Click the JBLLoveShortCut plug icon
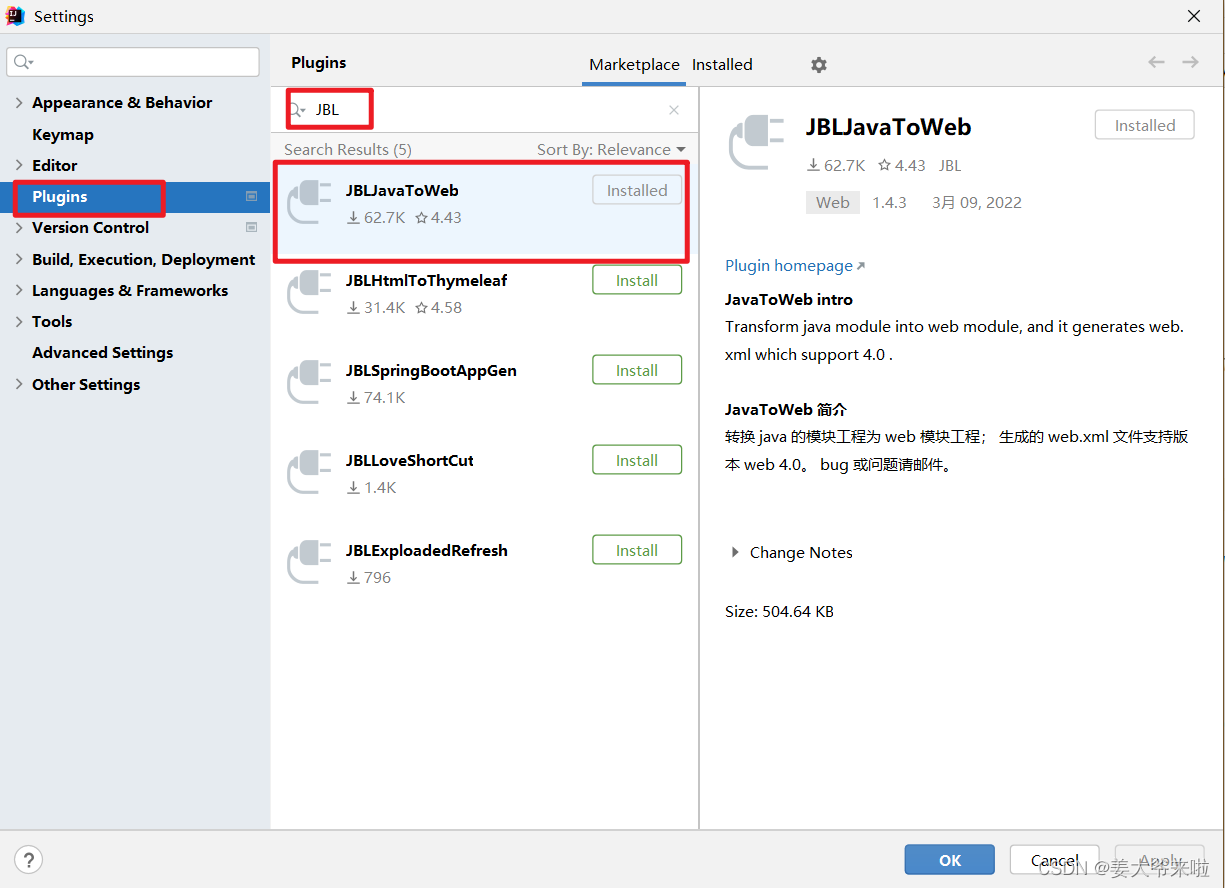 tap(308, 473)
